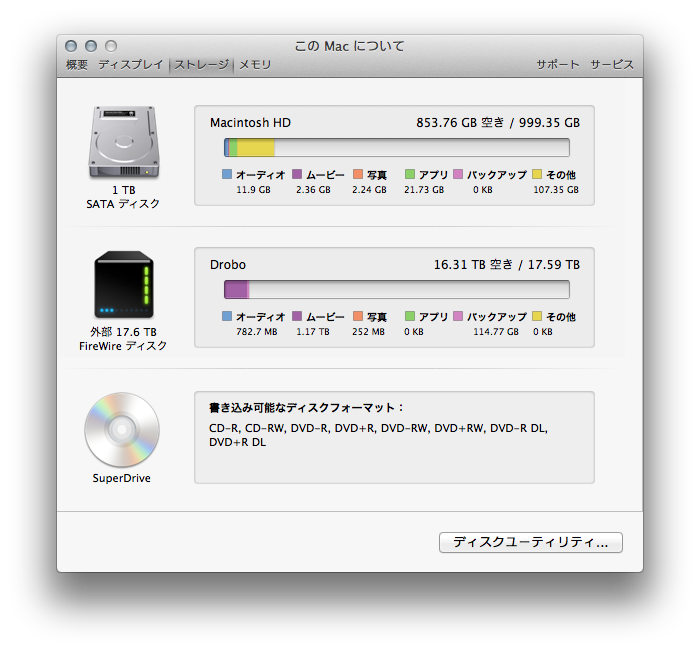Click the 1 TB SATA ディスク label

[x=123, y=197]
